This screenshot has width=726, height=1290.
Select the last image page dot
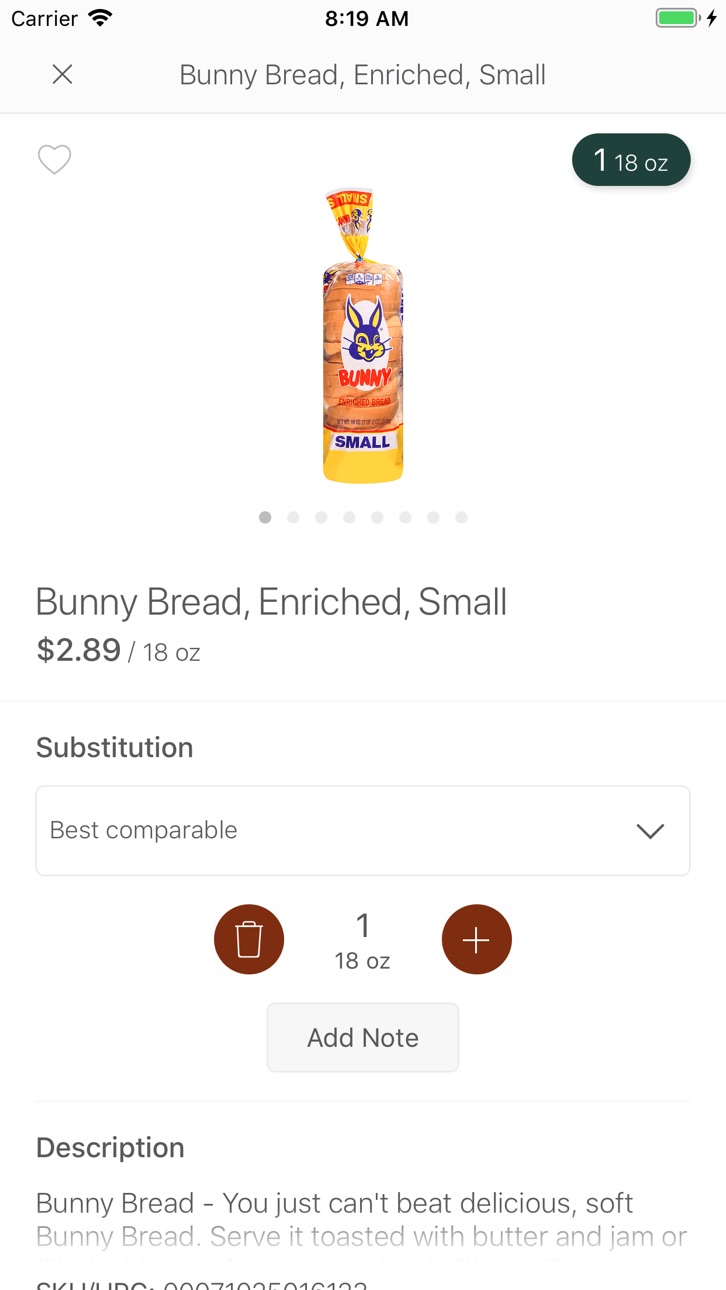461,517
